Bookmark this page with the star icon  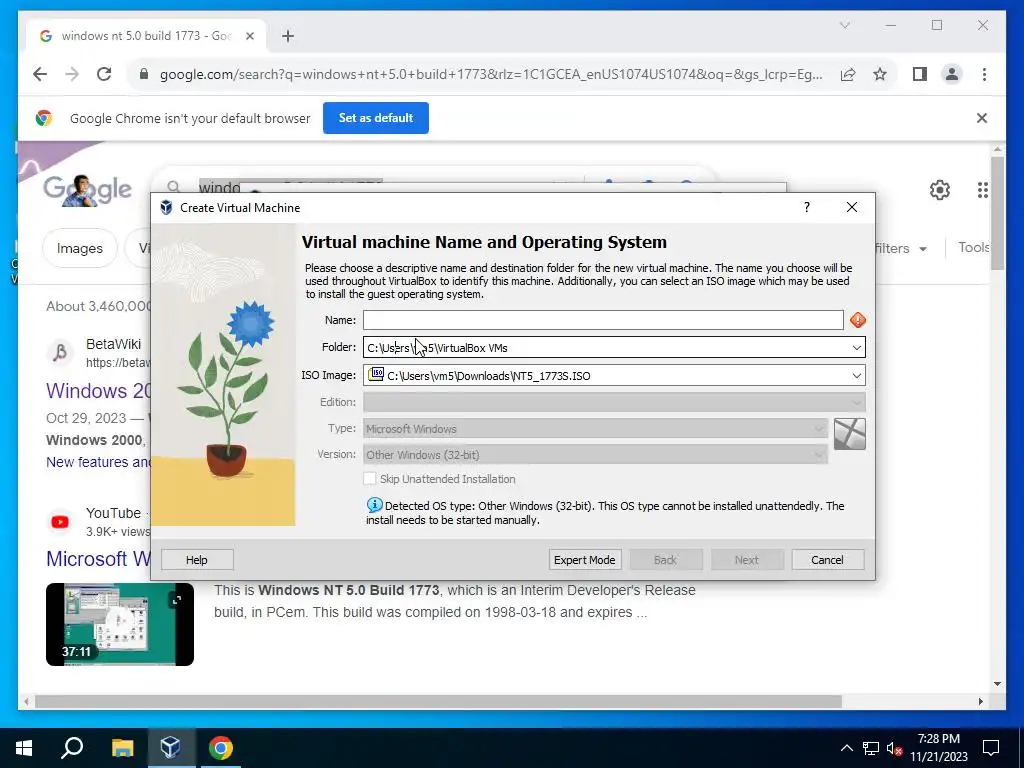880,74
